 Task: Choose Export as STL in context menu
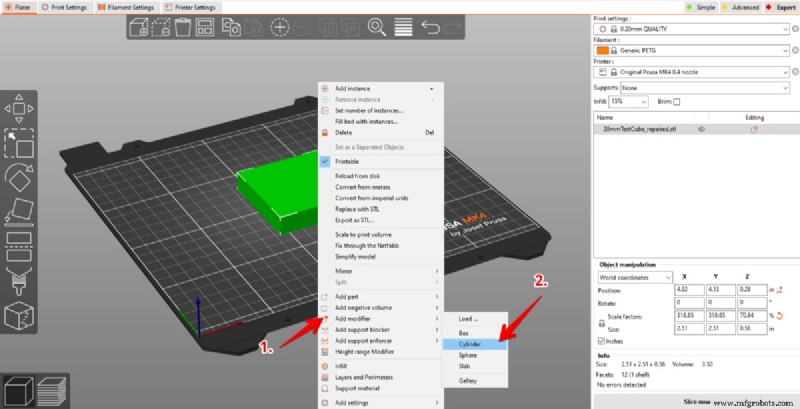pos(381,220)
